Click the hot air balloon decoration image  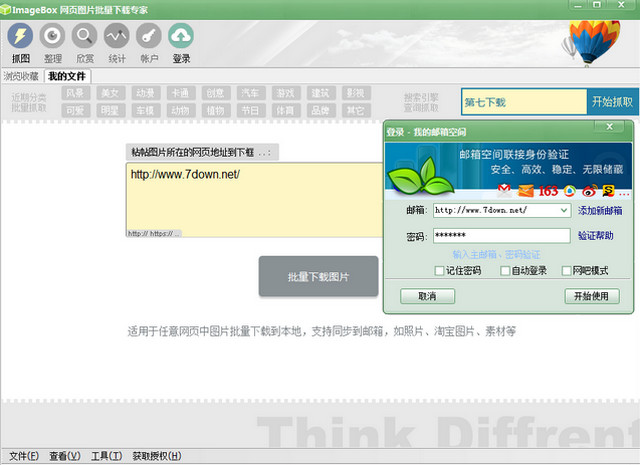tap(592, 43)
